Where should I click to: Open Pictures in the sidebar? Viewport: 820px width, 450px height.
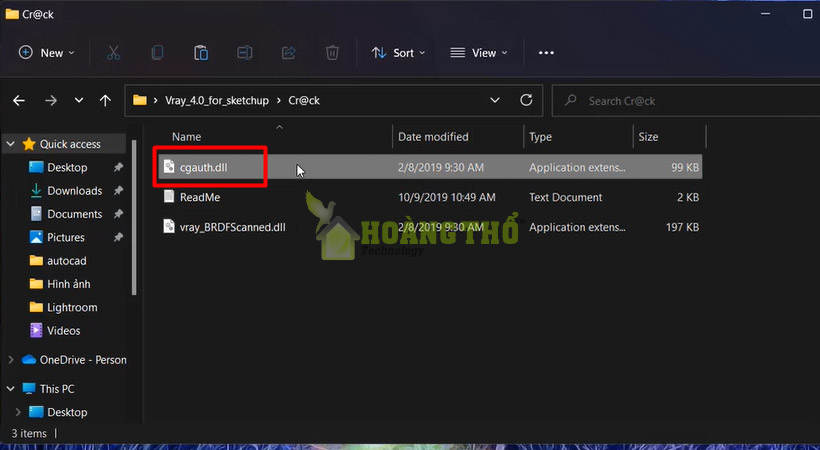pyautogui.click(x=65, y=238)
